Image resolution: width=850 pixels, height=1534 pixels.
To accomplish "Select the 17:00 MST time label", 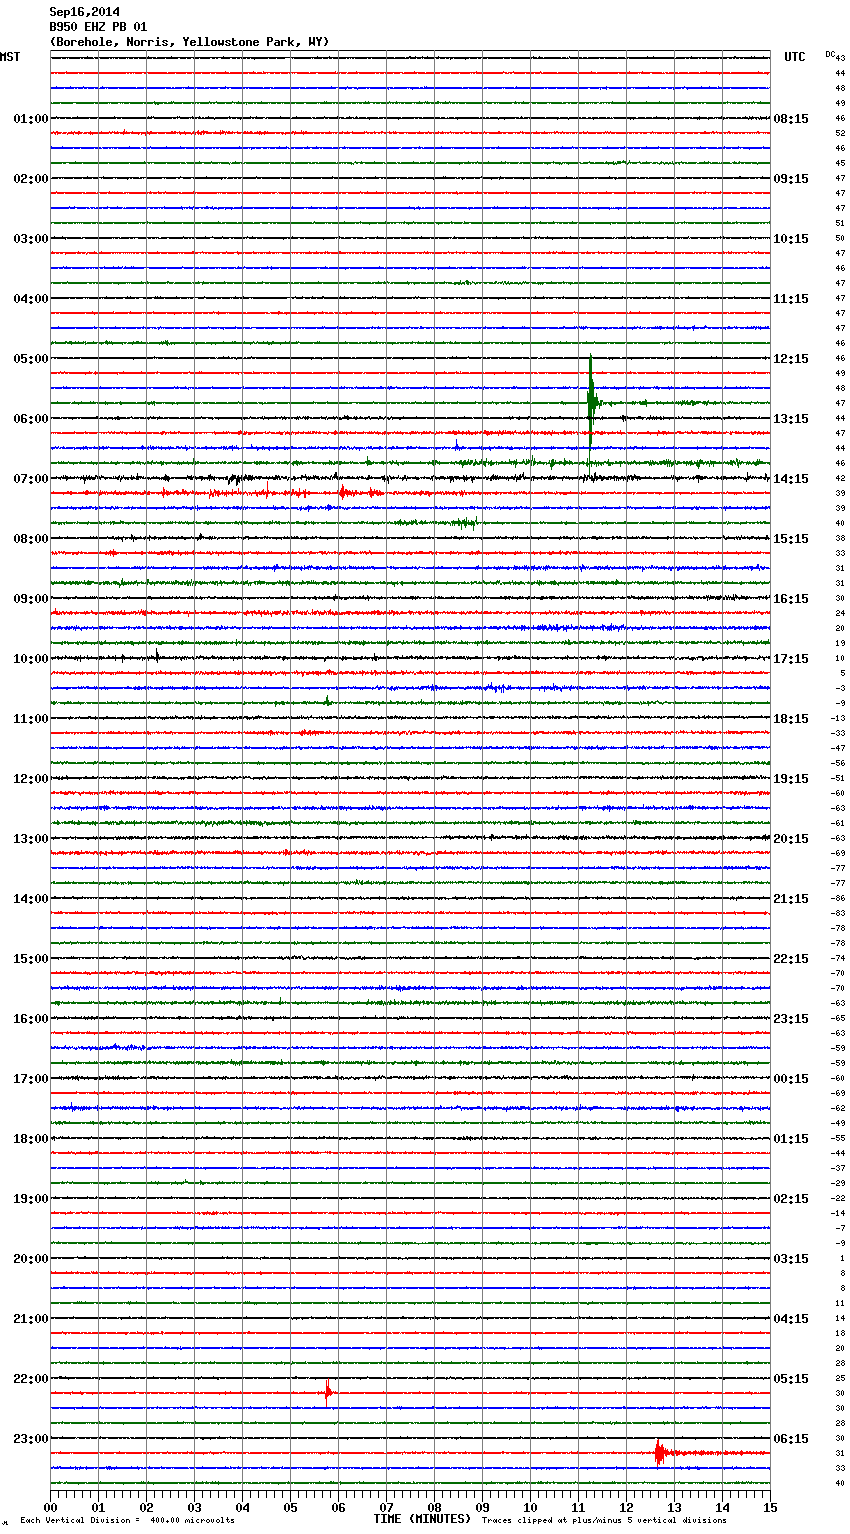I will [x=31, y=1079].
